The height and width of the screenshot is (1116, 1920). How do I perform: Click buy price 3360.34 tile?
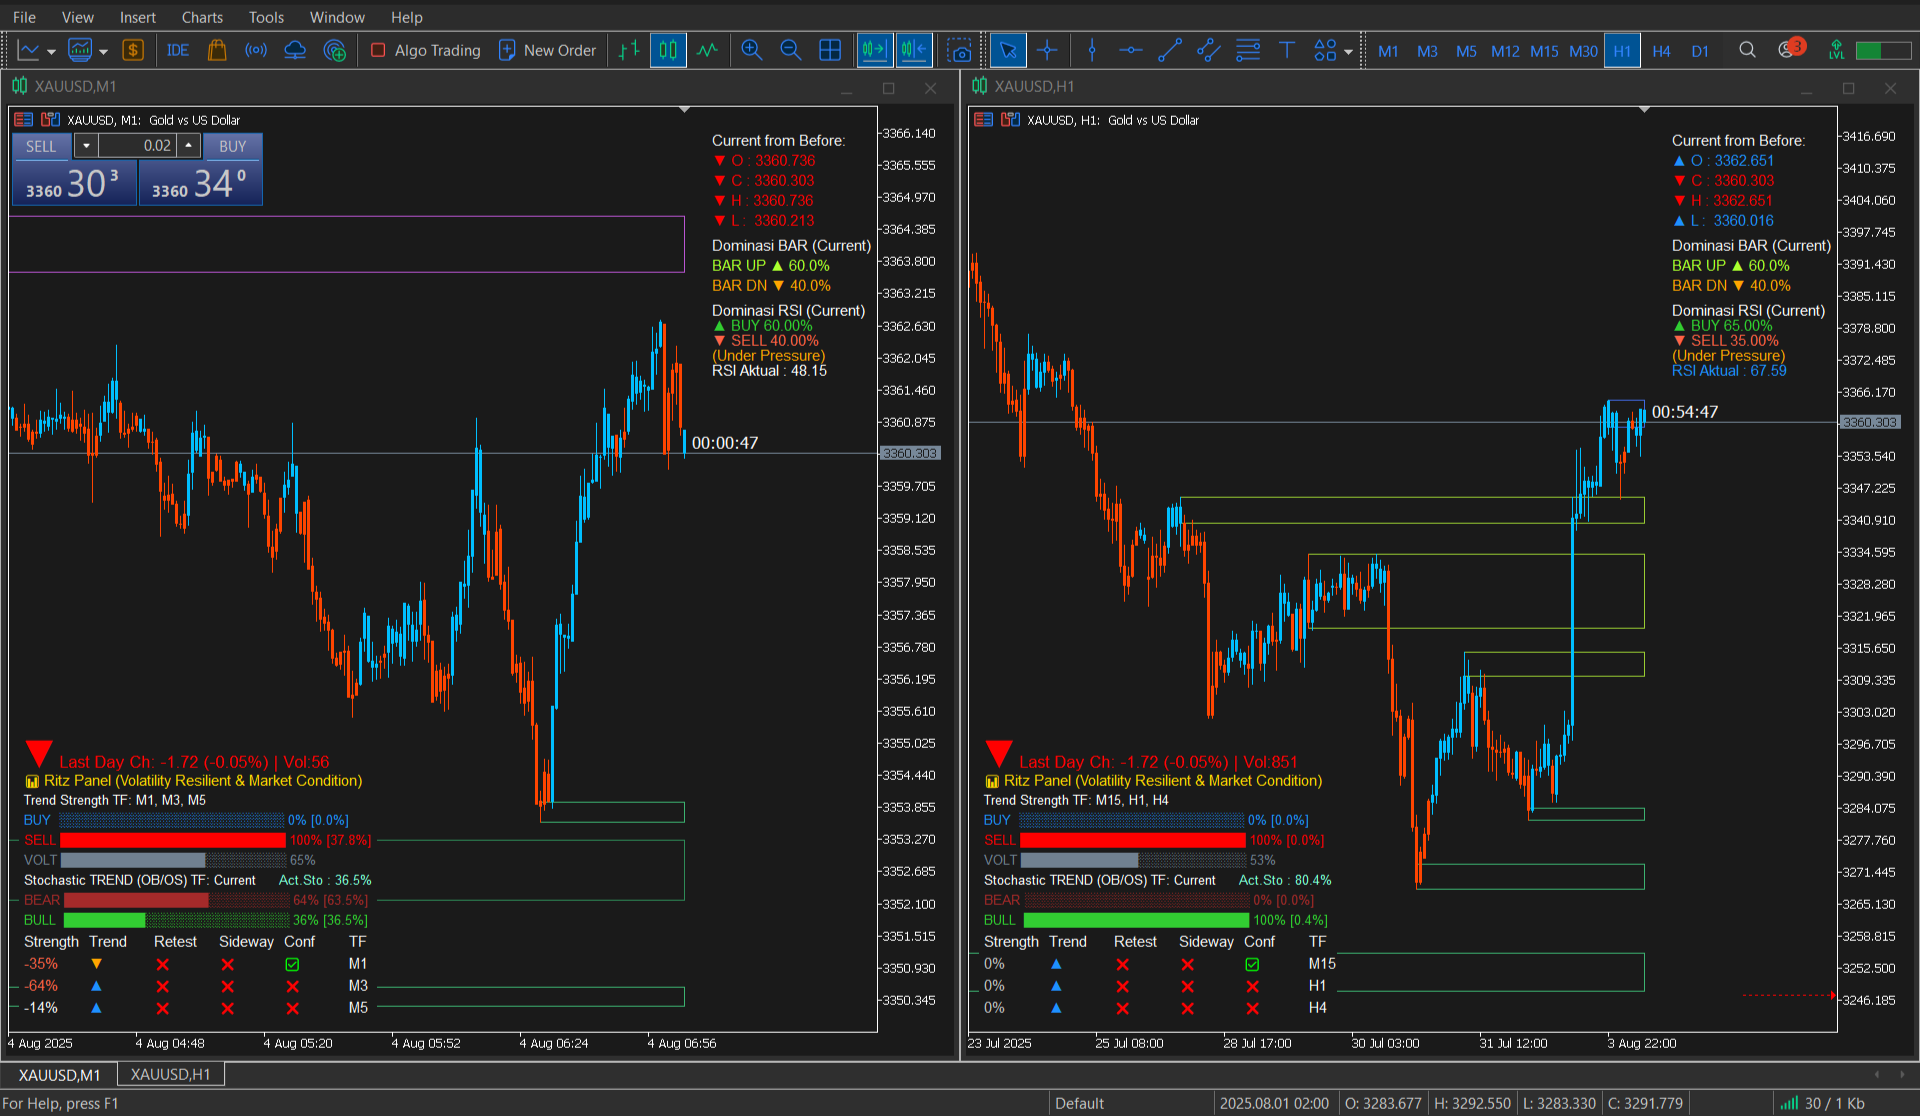[201, 183]
